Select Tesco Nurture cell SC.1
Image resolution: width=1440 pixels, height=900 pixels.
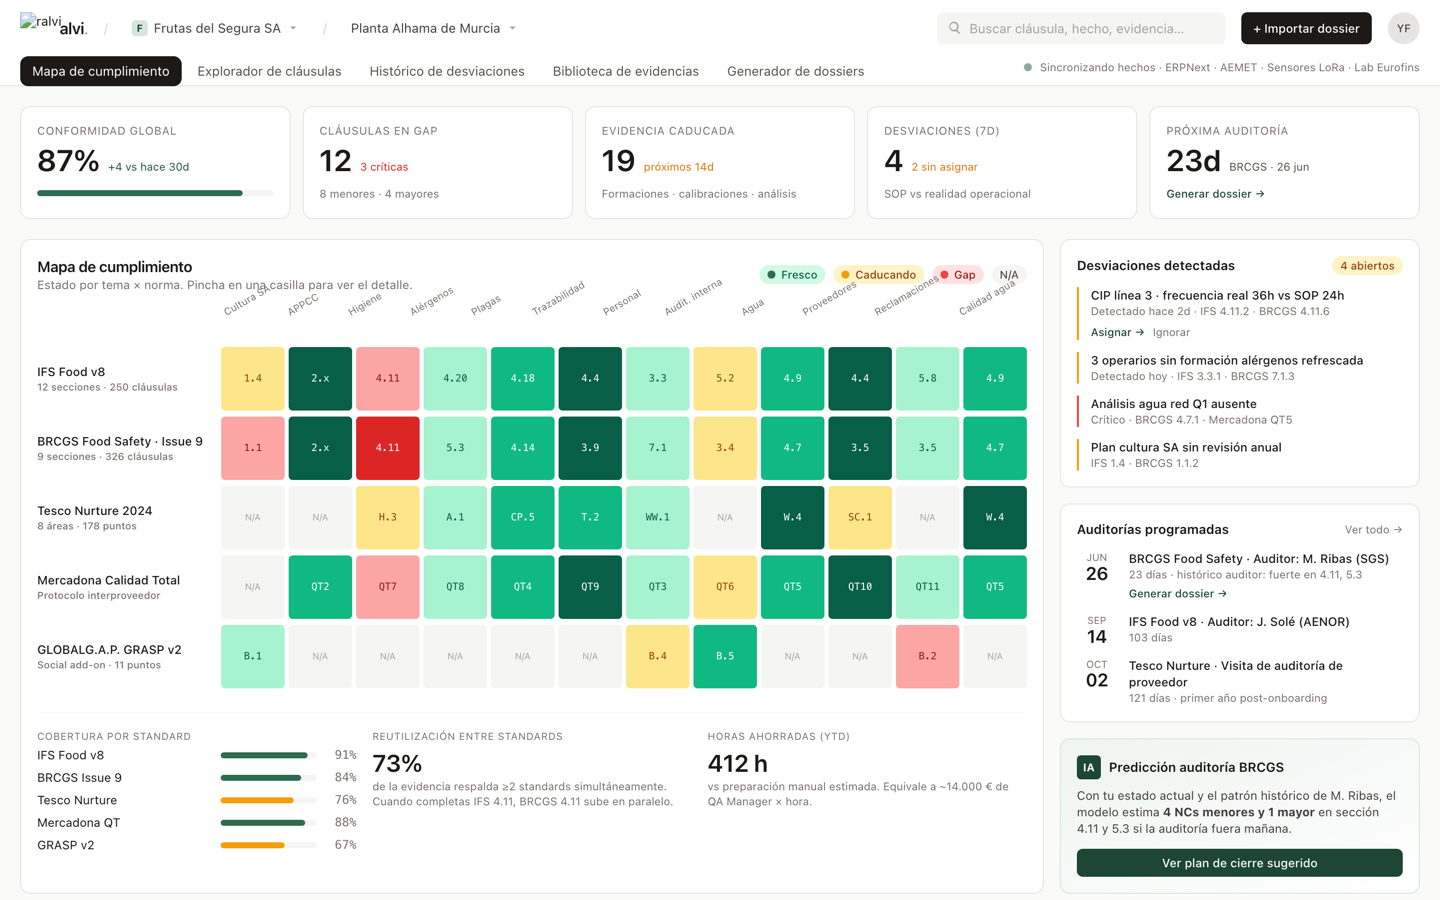pyautogui.click(x=860, y=518)
